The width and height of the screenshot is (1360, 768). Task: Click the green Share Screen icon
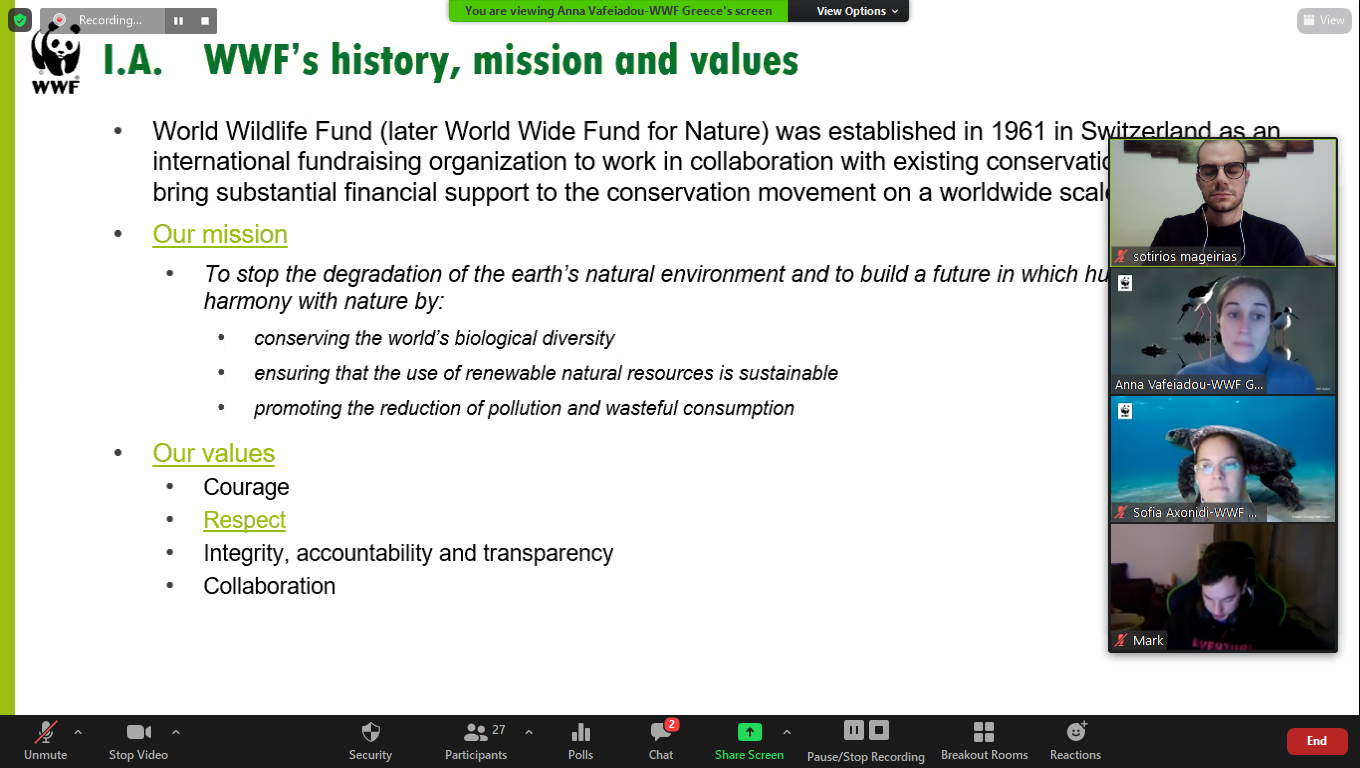[x=749, y=732]
